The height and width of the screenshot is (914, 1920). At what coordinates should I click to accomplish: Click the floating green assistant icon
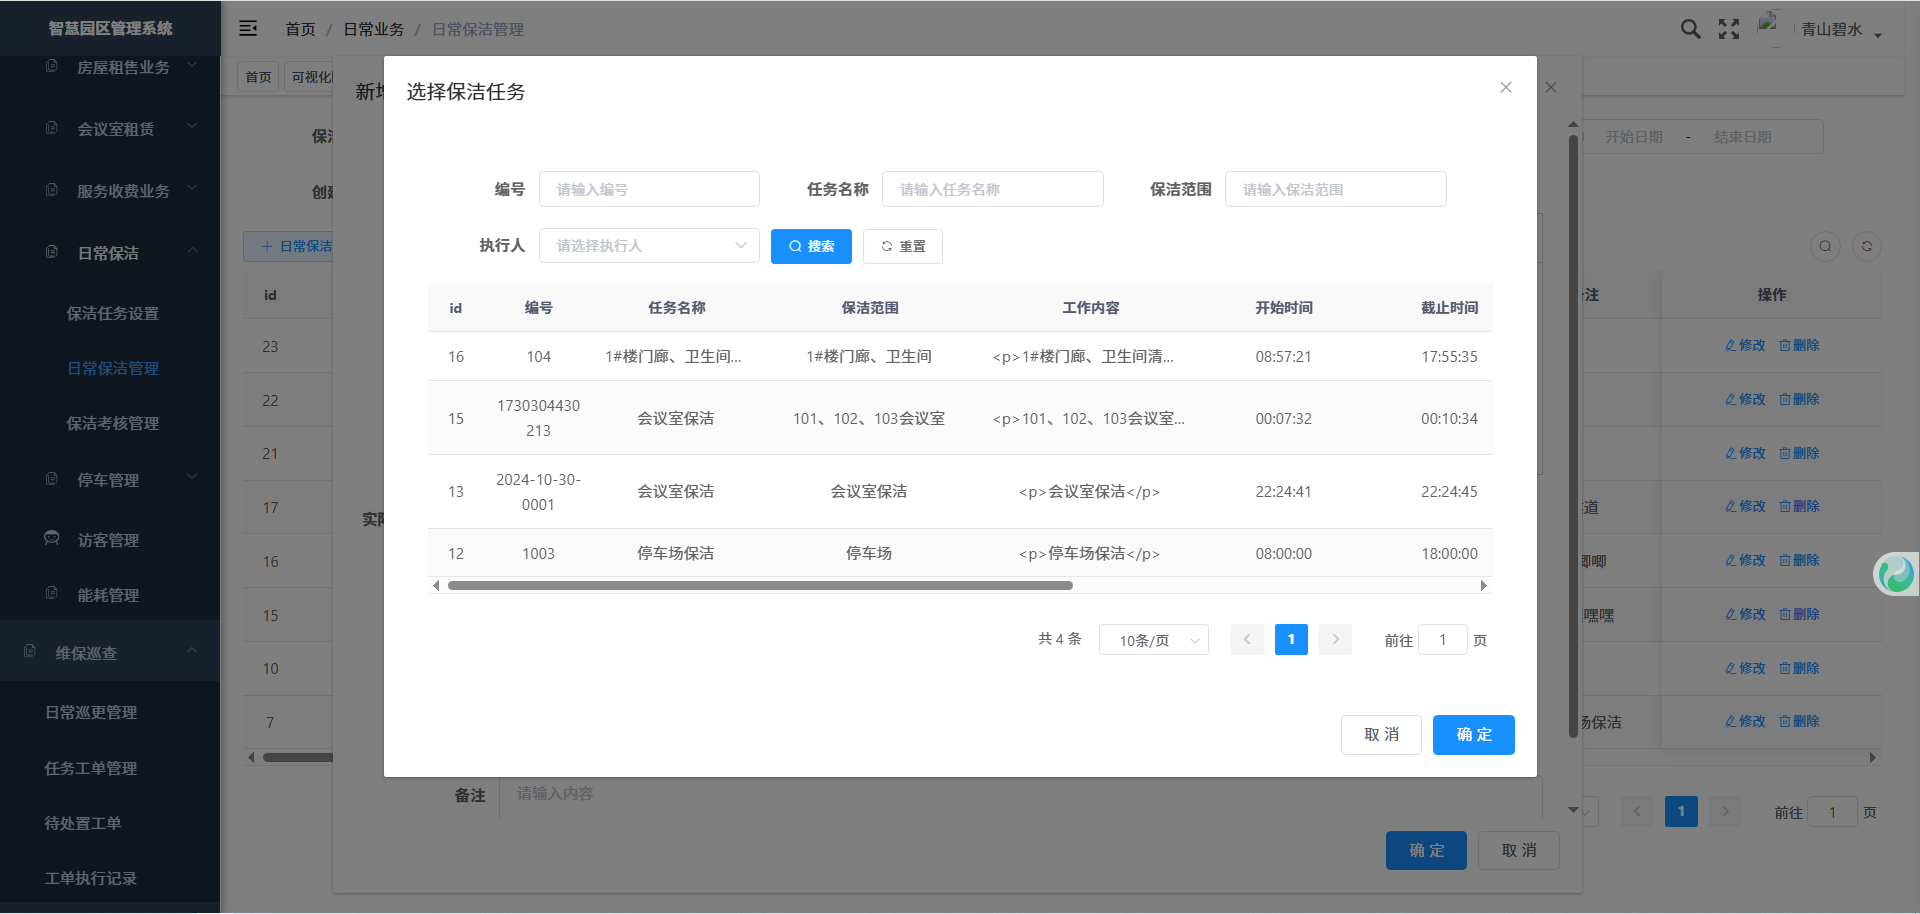1896,574
